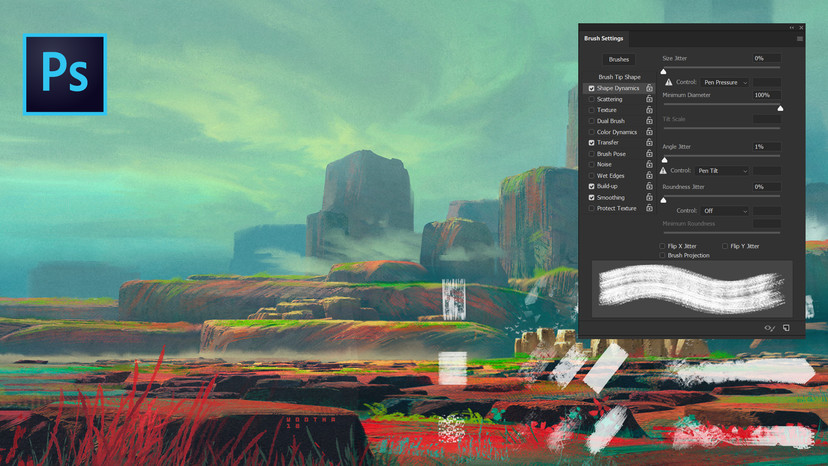Expand the Roundness Jitter control Off dropdown
The height and width of the screenshot is (466, 828).
724,211
